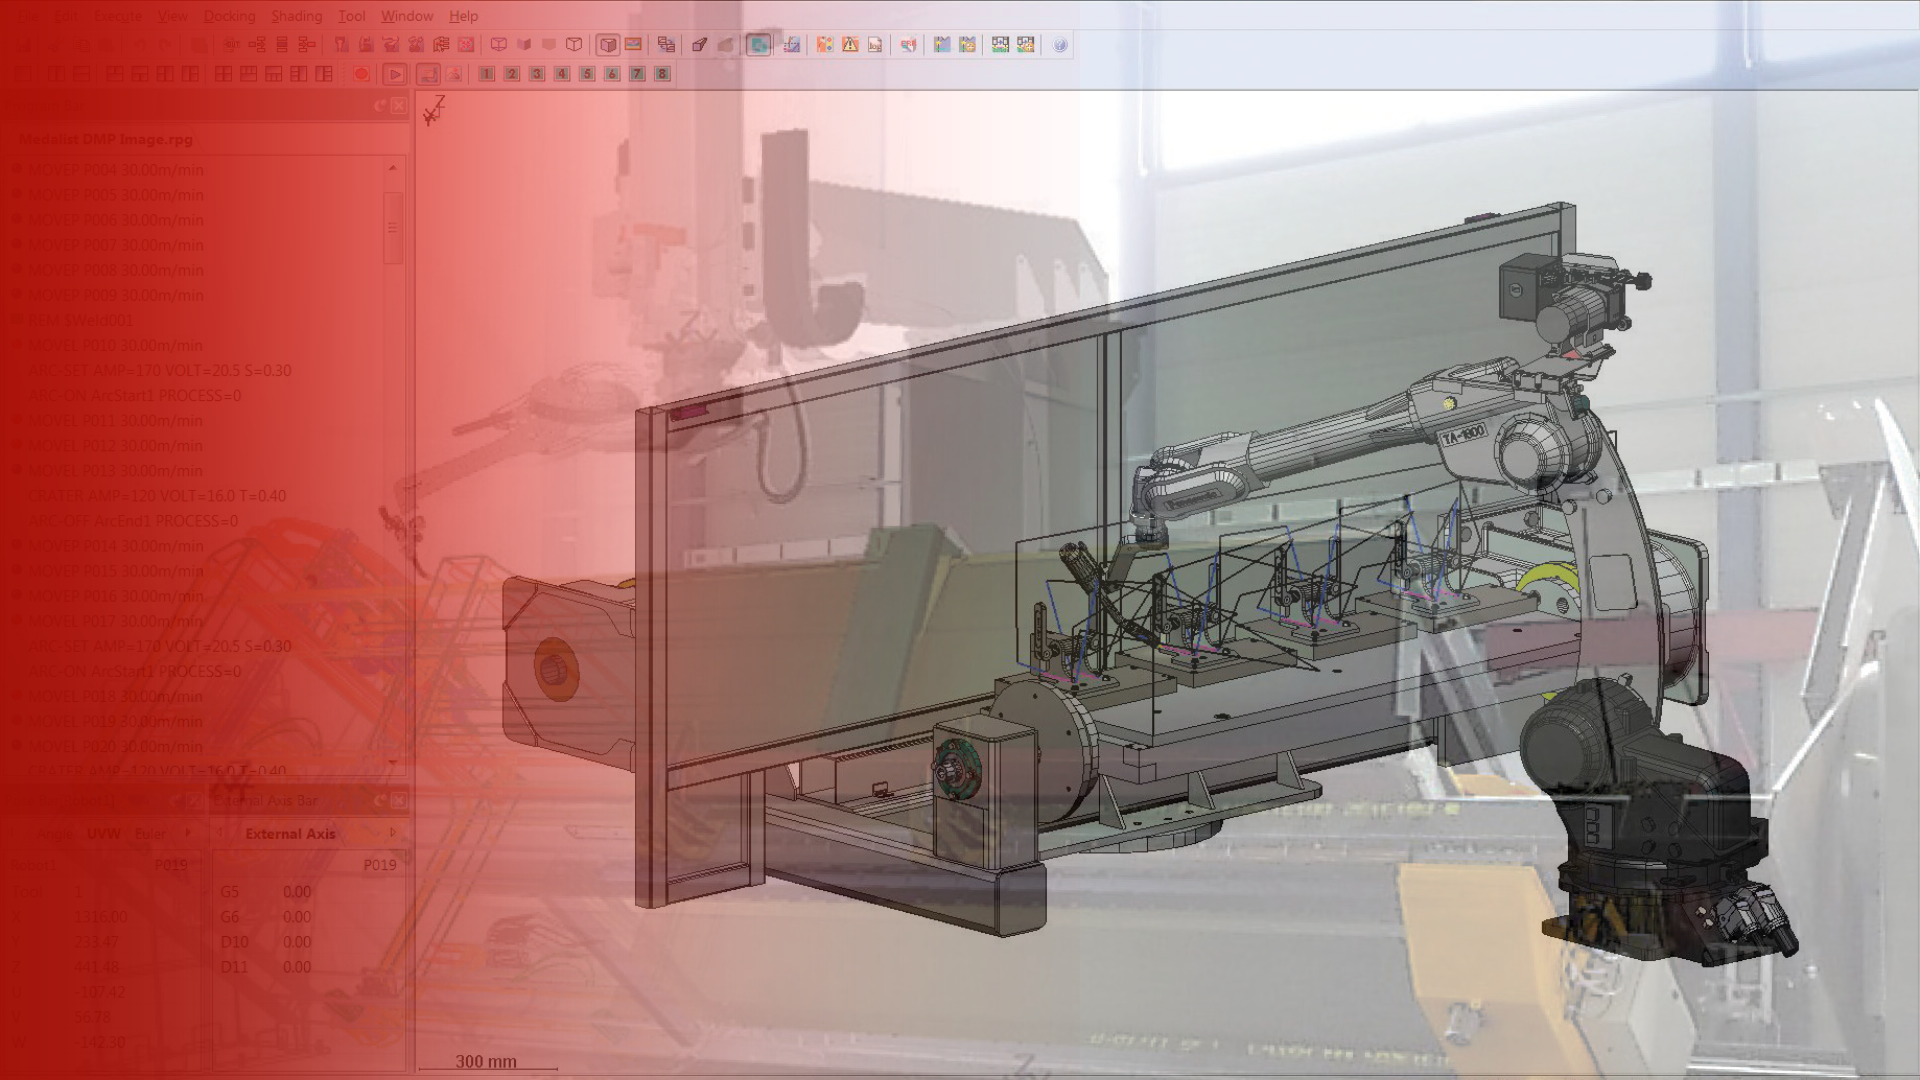The width and height of the screenshot is (1920, 1080).
Task: Click left tab-scroll arrow before External Axis
Action: click(x=221, y=833)
